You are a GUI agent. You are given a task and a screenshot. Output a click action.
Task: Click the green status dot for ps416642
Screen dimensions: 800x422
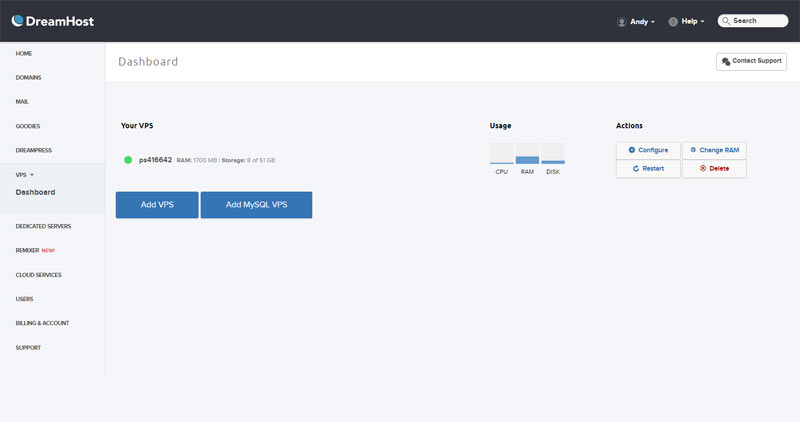coord(128,160)
